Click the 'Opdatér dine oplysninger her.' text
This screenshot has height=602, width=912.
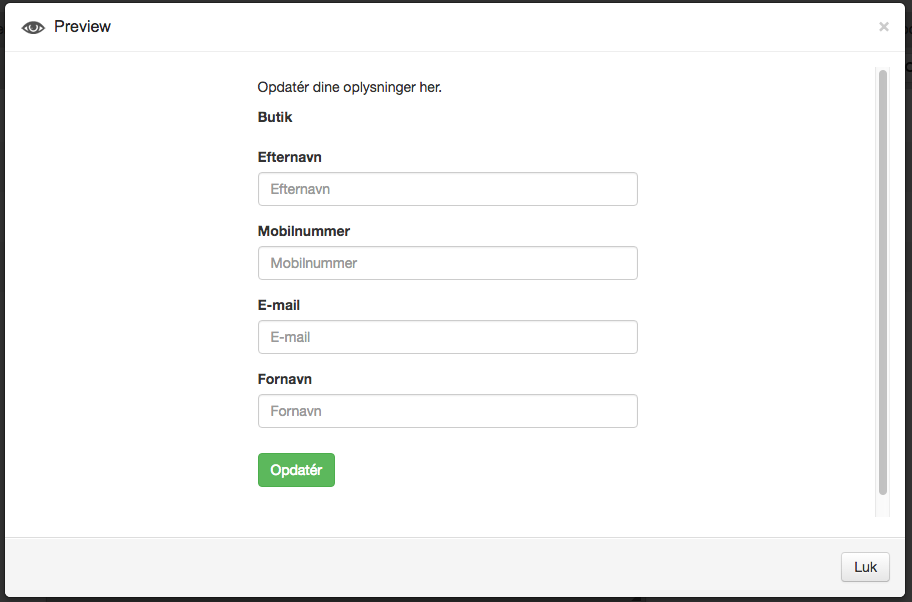point(350,87)
